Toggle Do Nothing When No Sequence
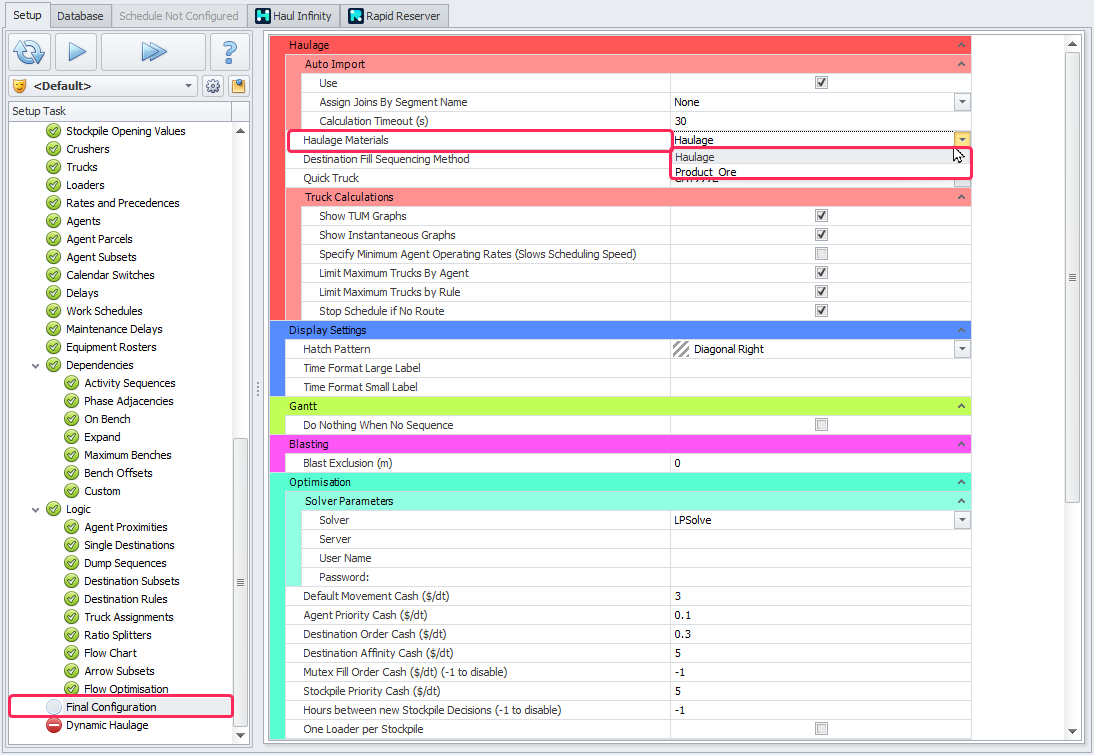This screenshot has height=755, width=1094. [821, 425]
